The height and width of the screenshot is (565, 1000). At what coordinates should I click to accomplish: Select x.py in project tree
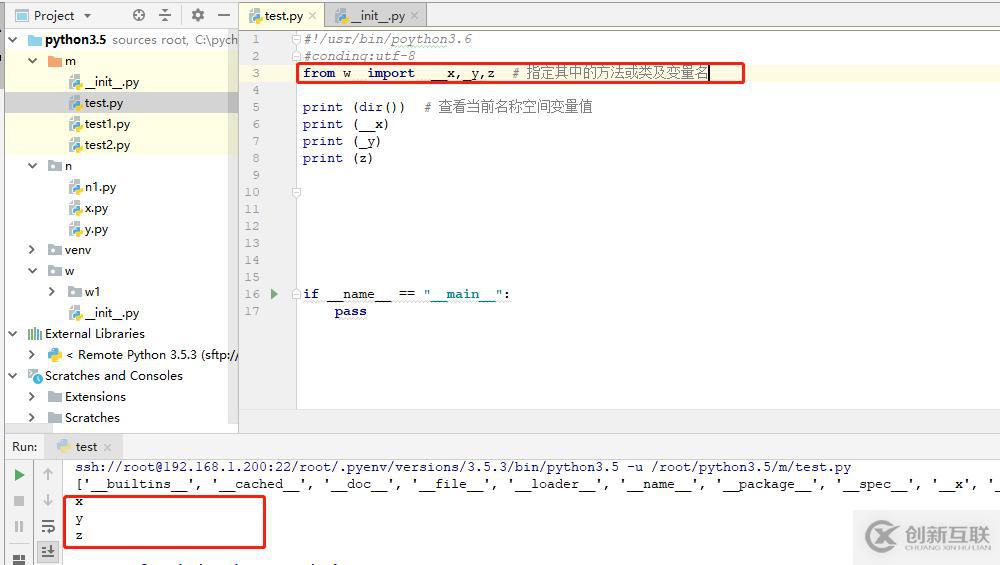(88, 208)
